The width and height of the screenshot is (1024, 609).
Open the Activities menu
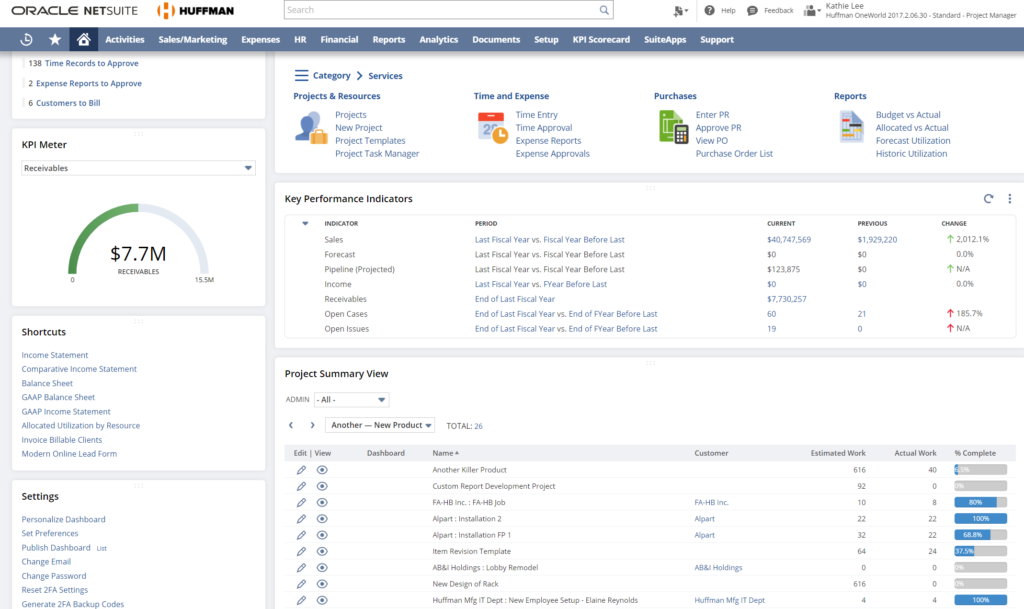[x=125, y=40]
